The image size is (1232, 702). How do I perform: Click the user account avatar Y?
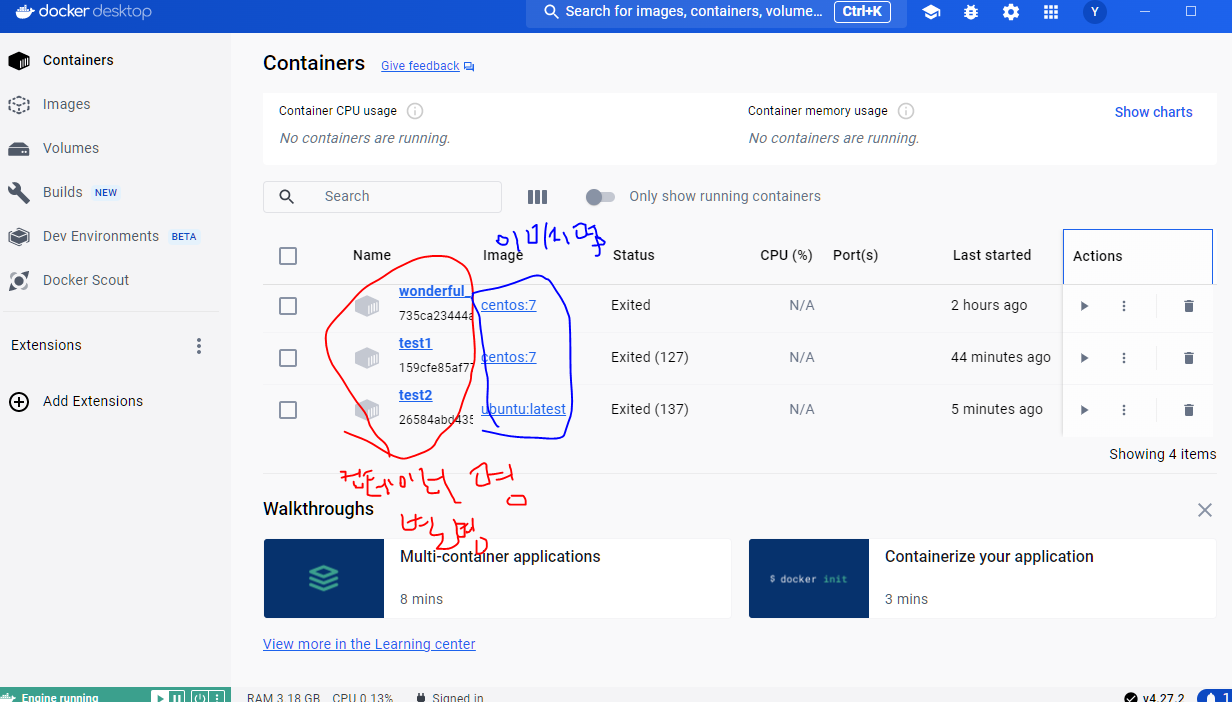pos(1095,12)
